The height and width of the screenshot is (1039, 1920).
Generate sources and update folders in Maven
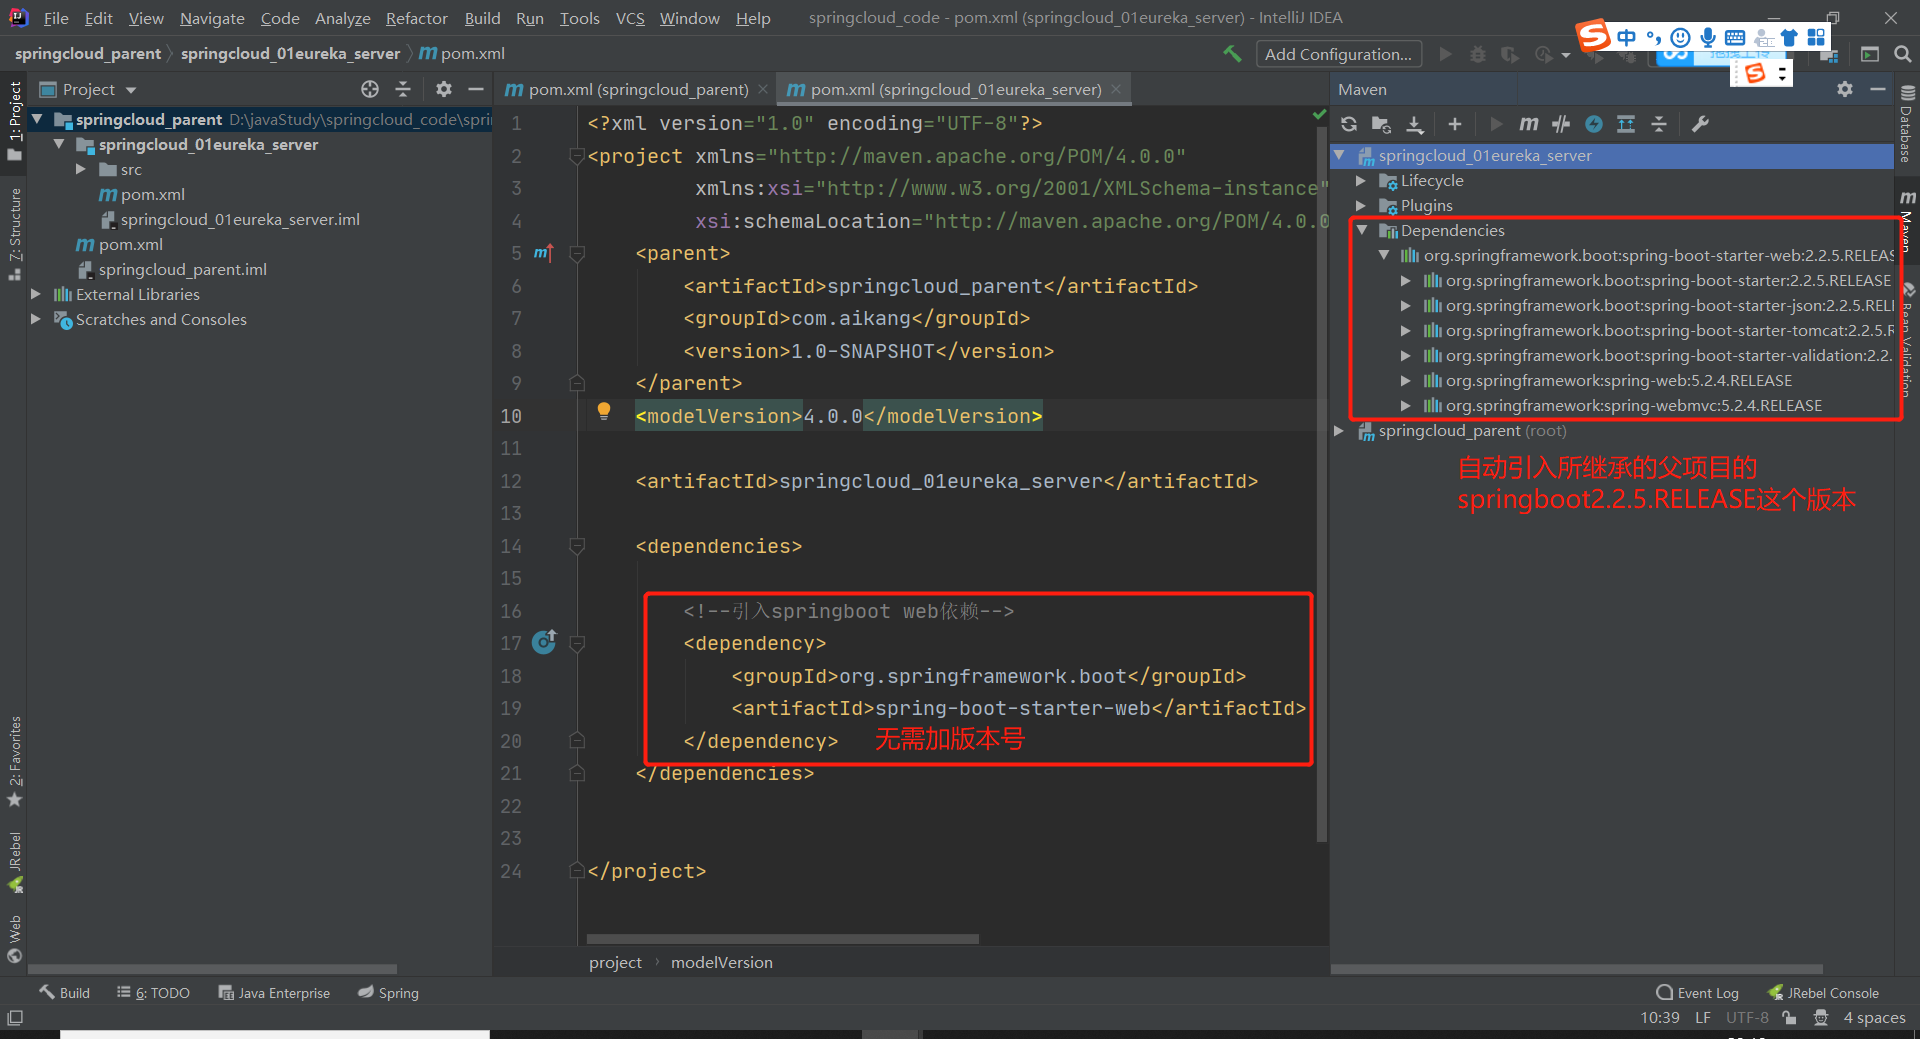click(1381, 124)
